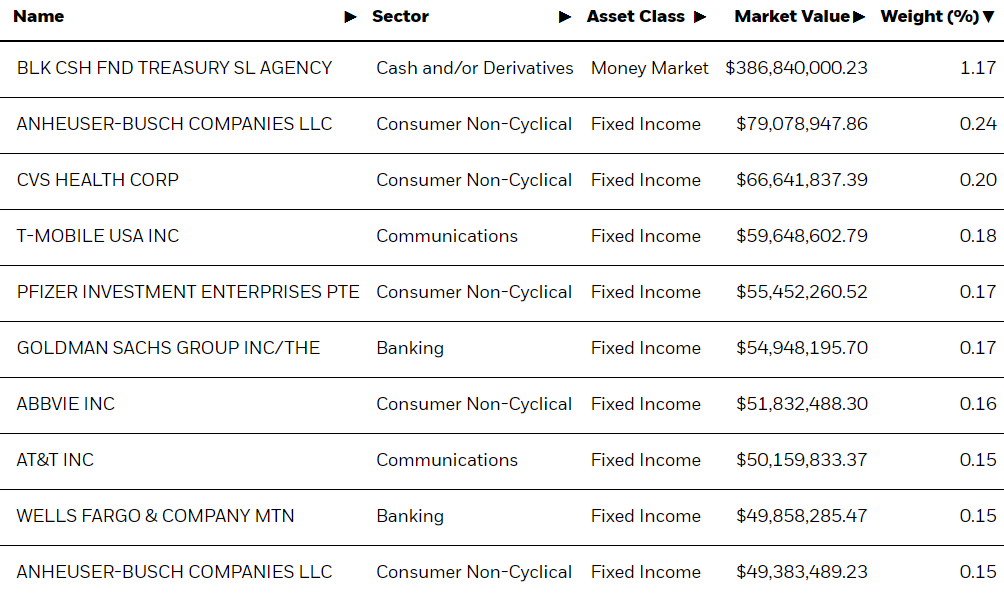The width and height of the screenshot is (1004, 595).
Task: Select PFIZER INVESTMENT ENTERPRISES PTE name
Action: click(x=188, y=292)
